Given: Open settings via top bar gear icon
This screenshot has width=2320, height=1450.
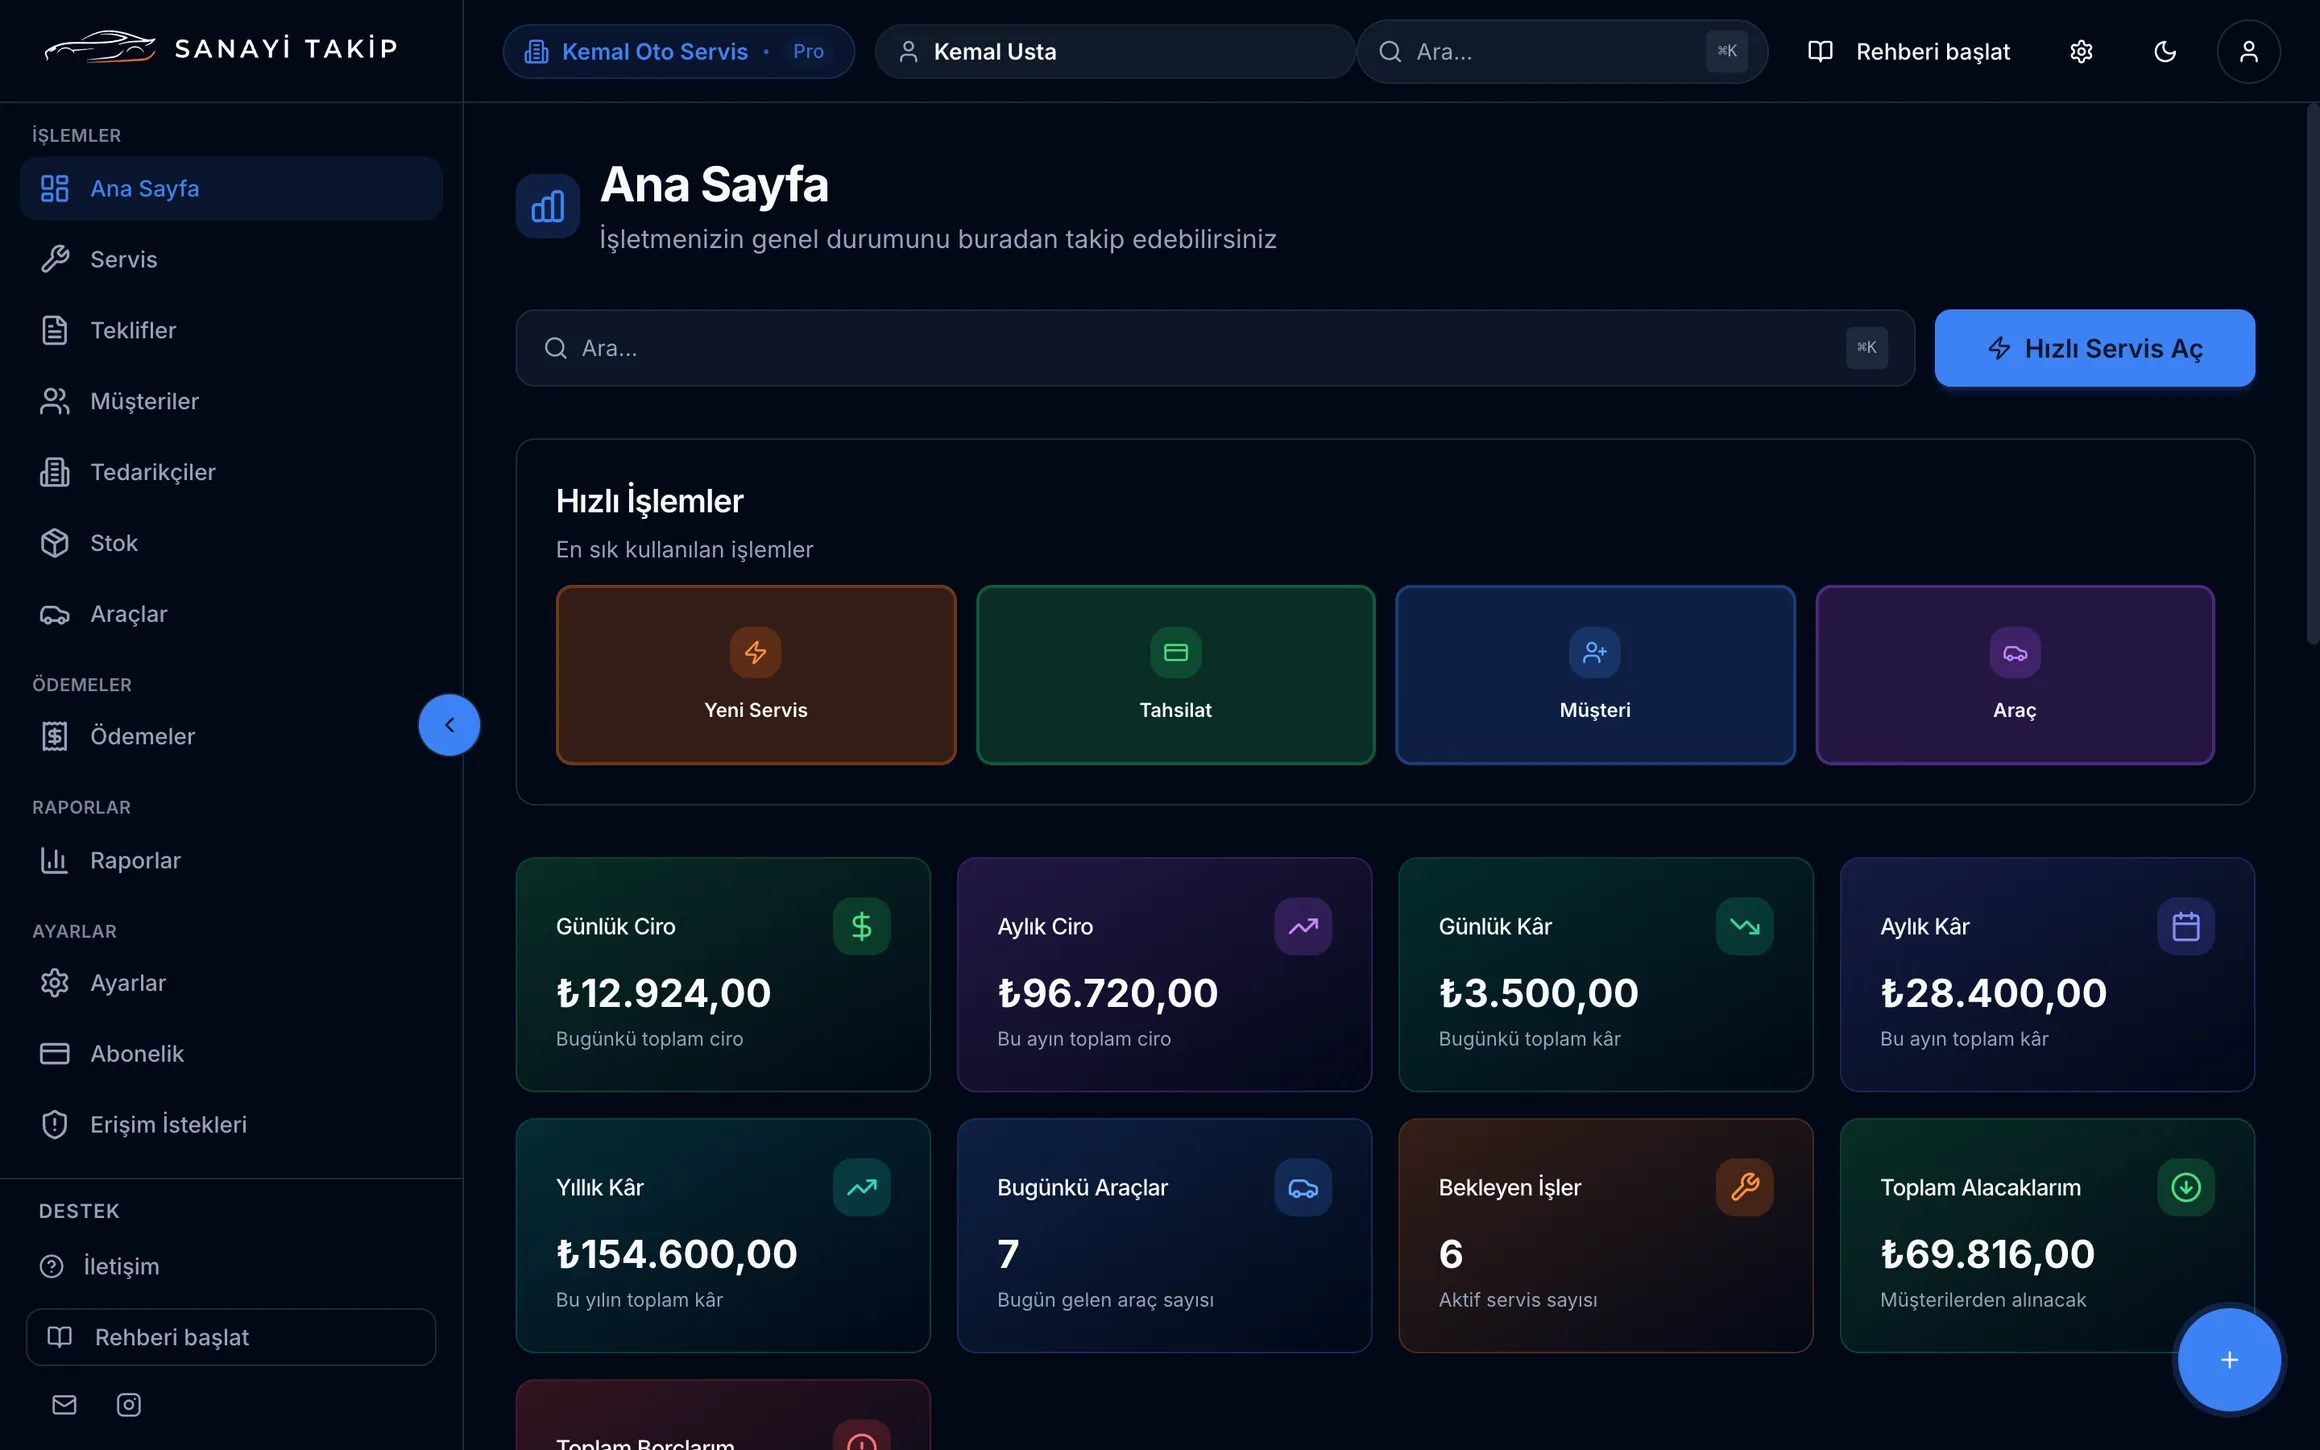Looking at the screenshot, I should click(2081, 51).
